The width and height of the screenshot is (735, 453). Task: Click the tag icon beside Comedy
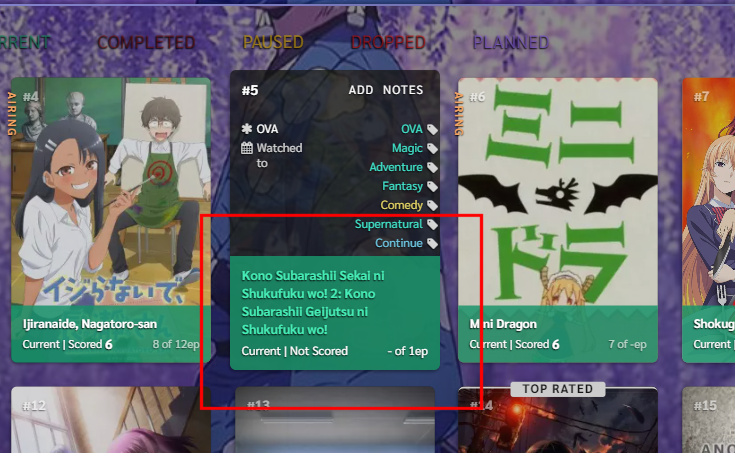click(x=432, y=205)
